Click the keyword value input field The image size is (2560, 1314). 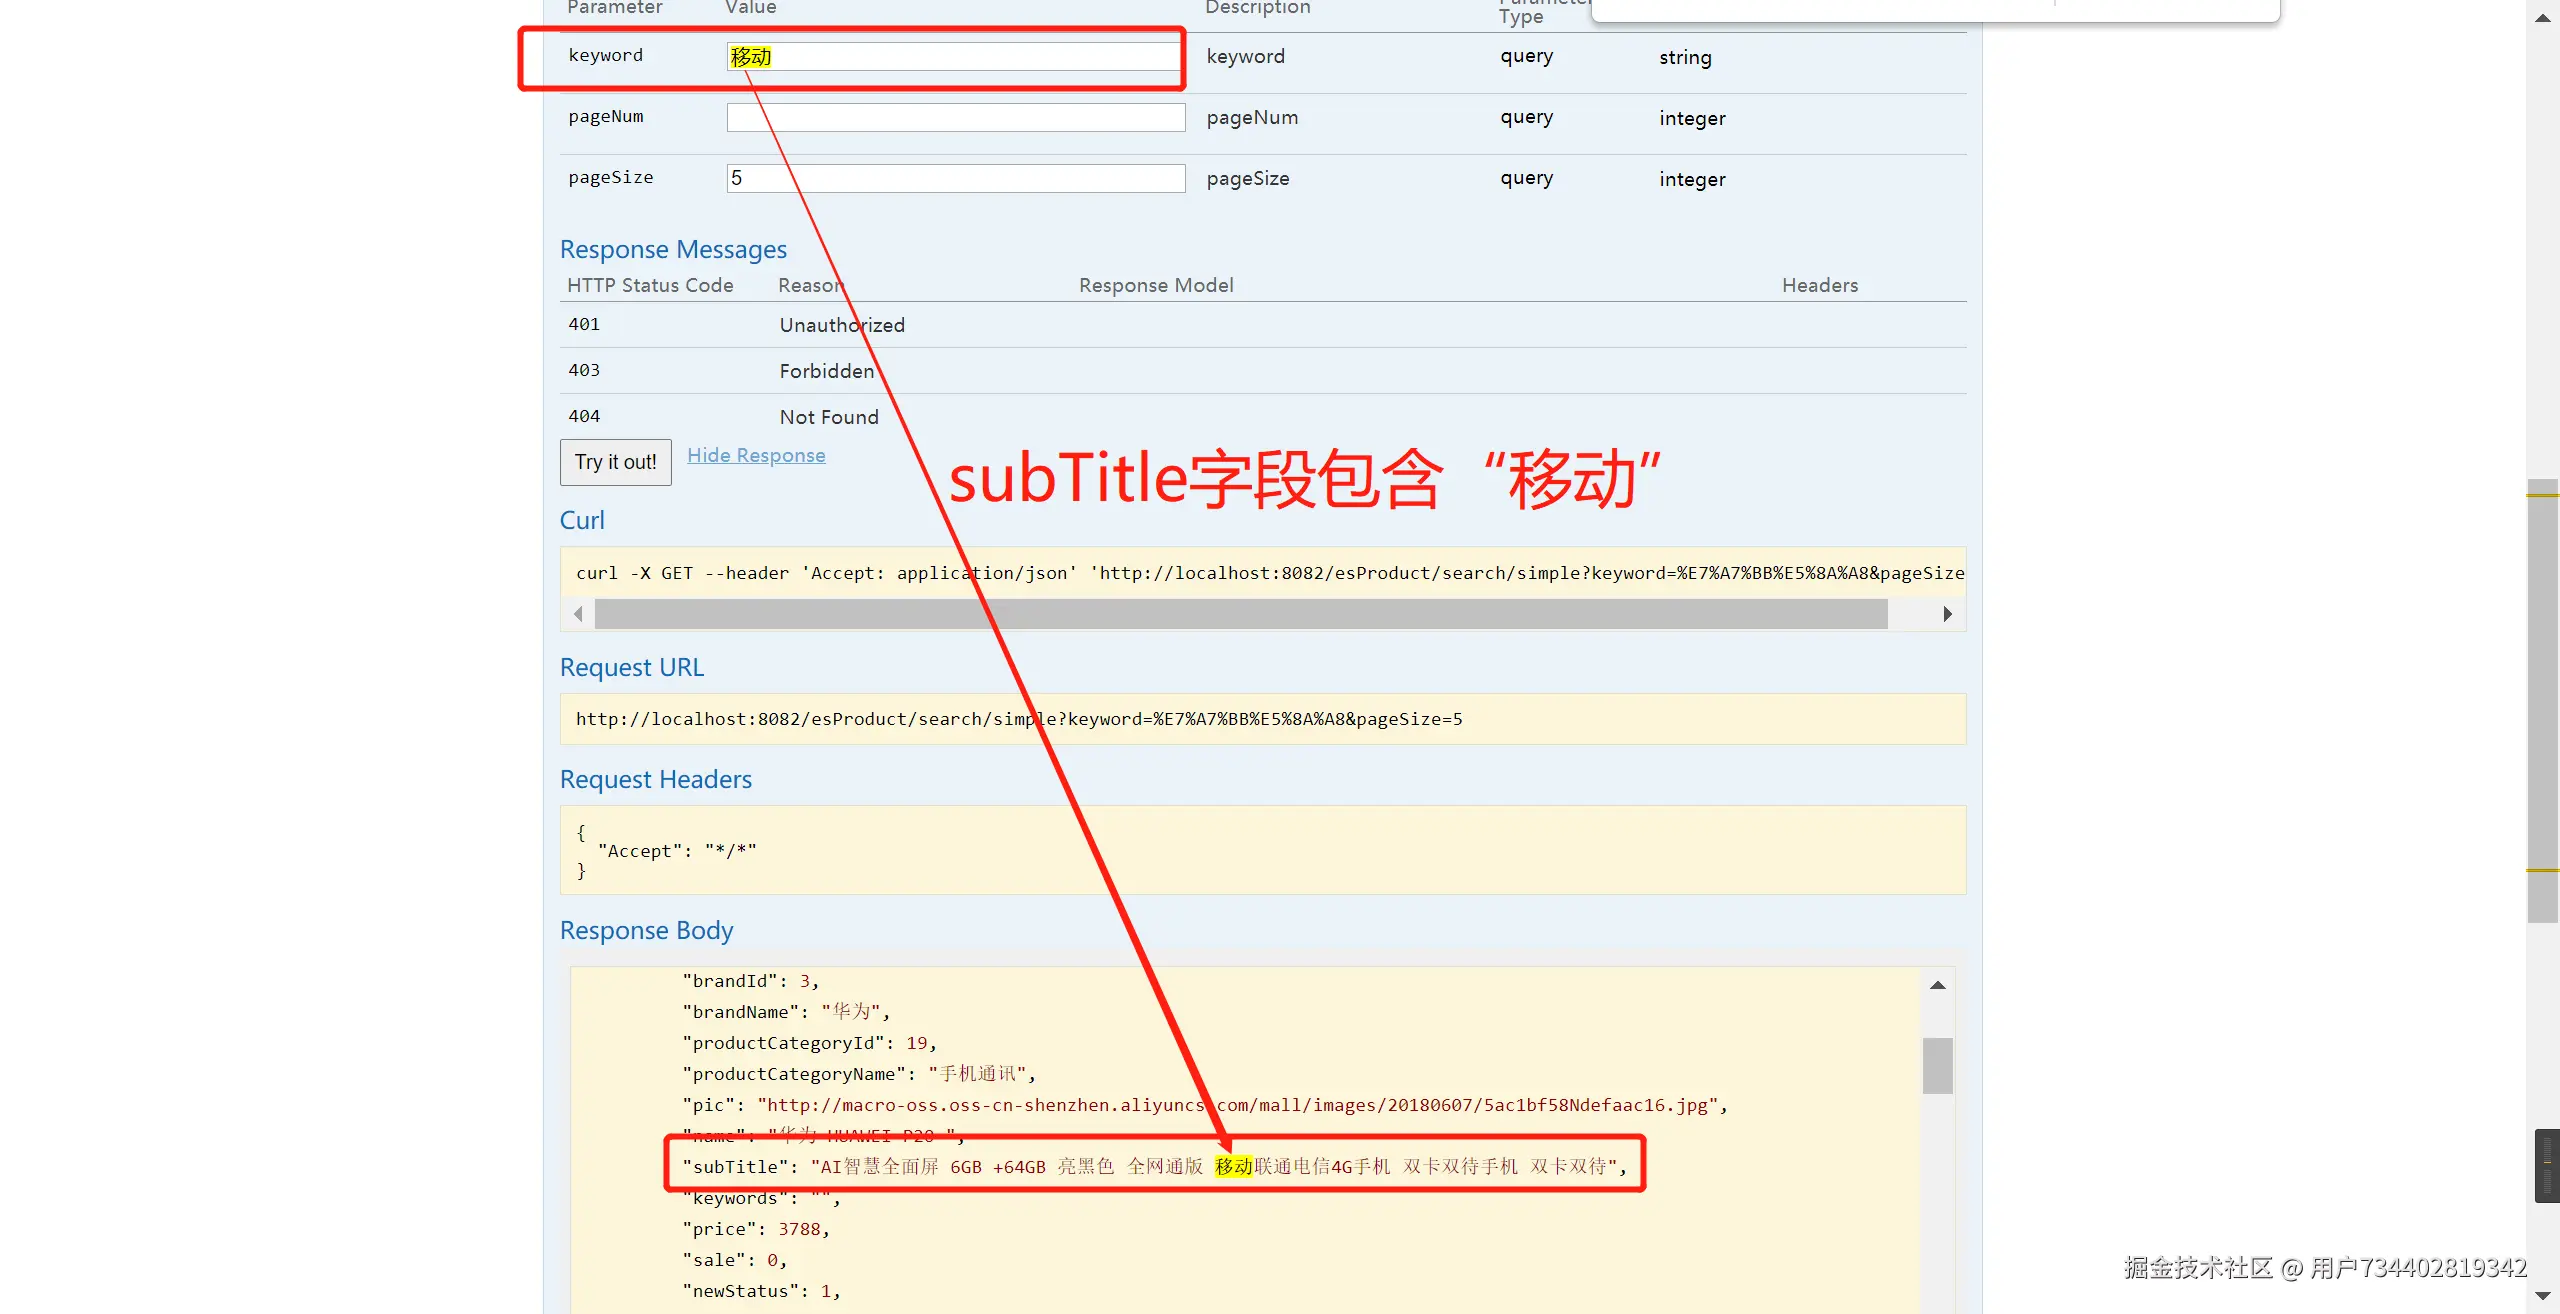(954, 57)
